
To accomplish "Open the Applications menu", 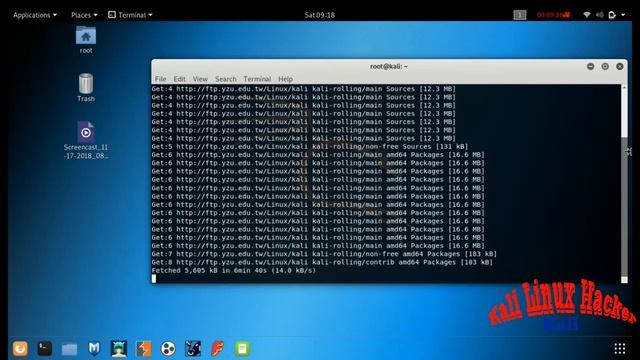I will [35, 15].
